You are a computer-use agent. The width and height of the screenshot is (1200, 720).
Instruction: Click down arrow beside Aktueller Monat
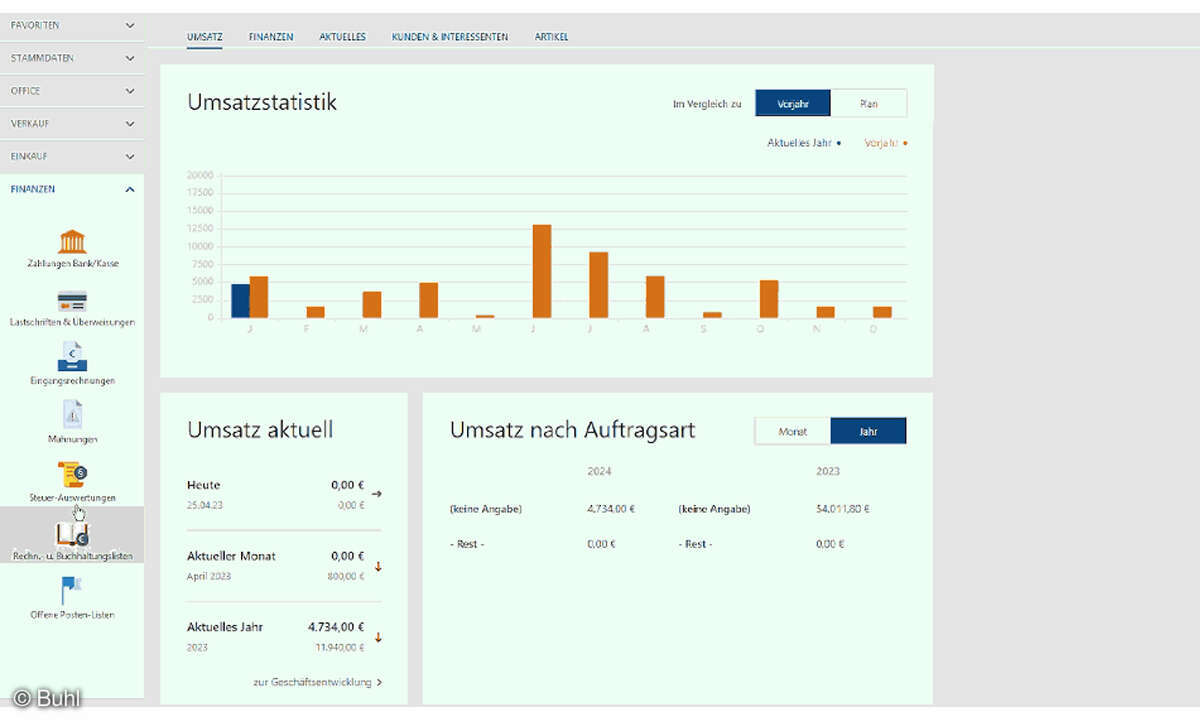coord(378,567)
